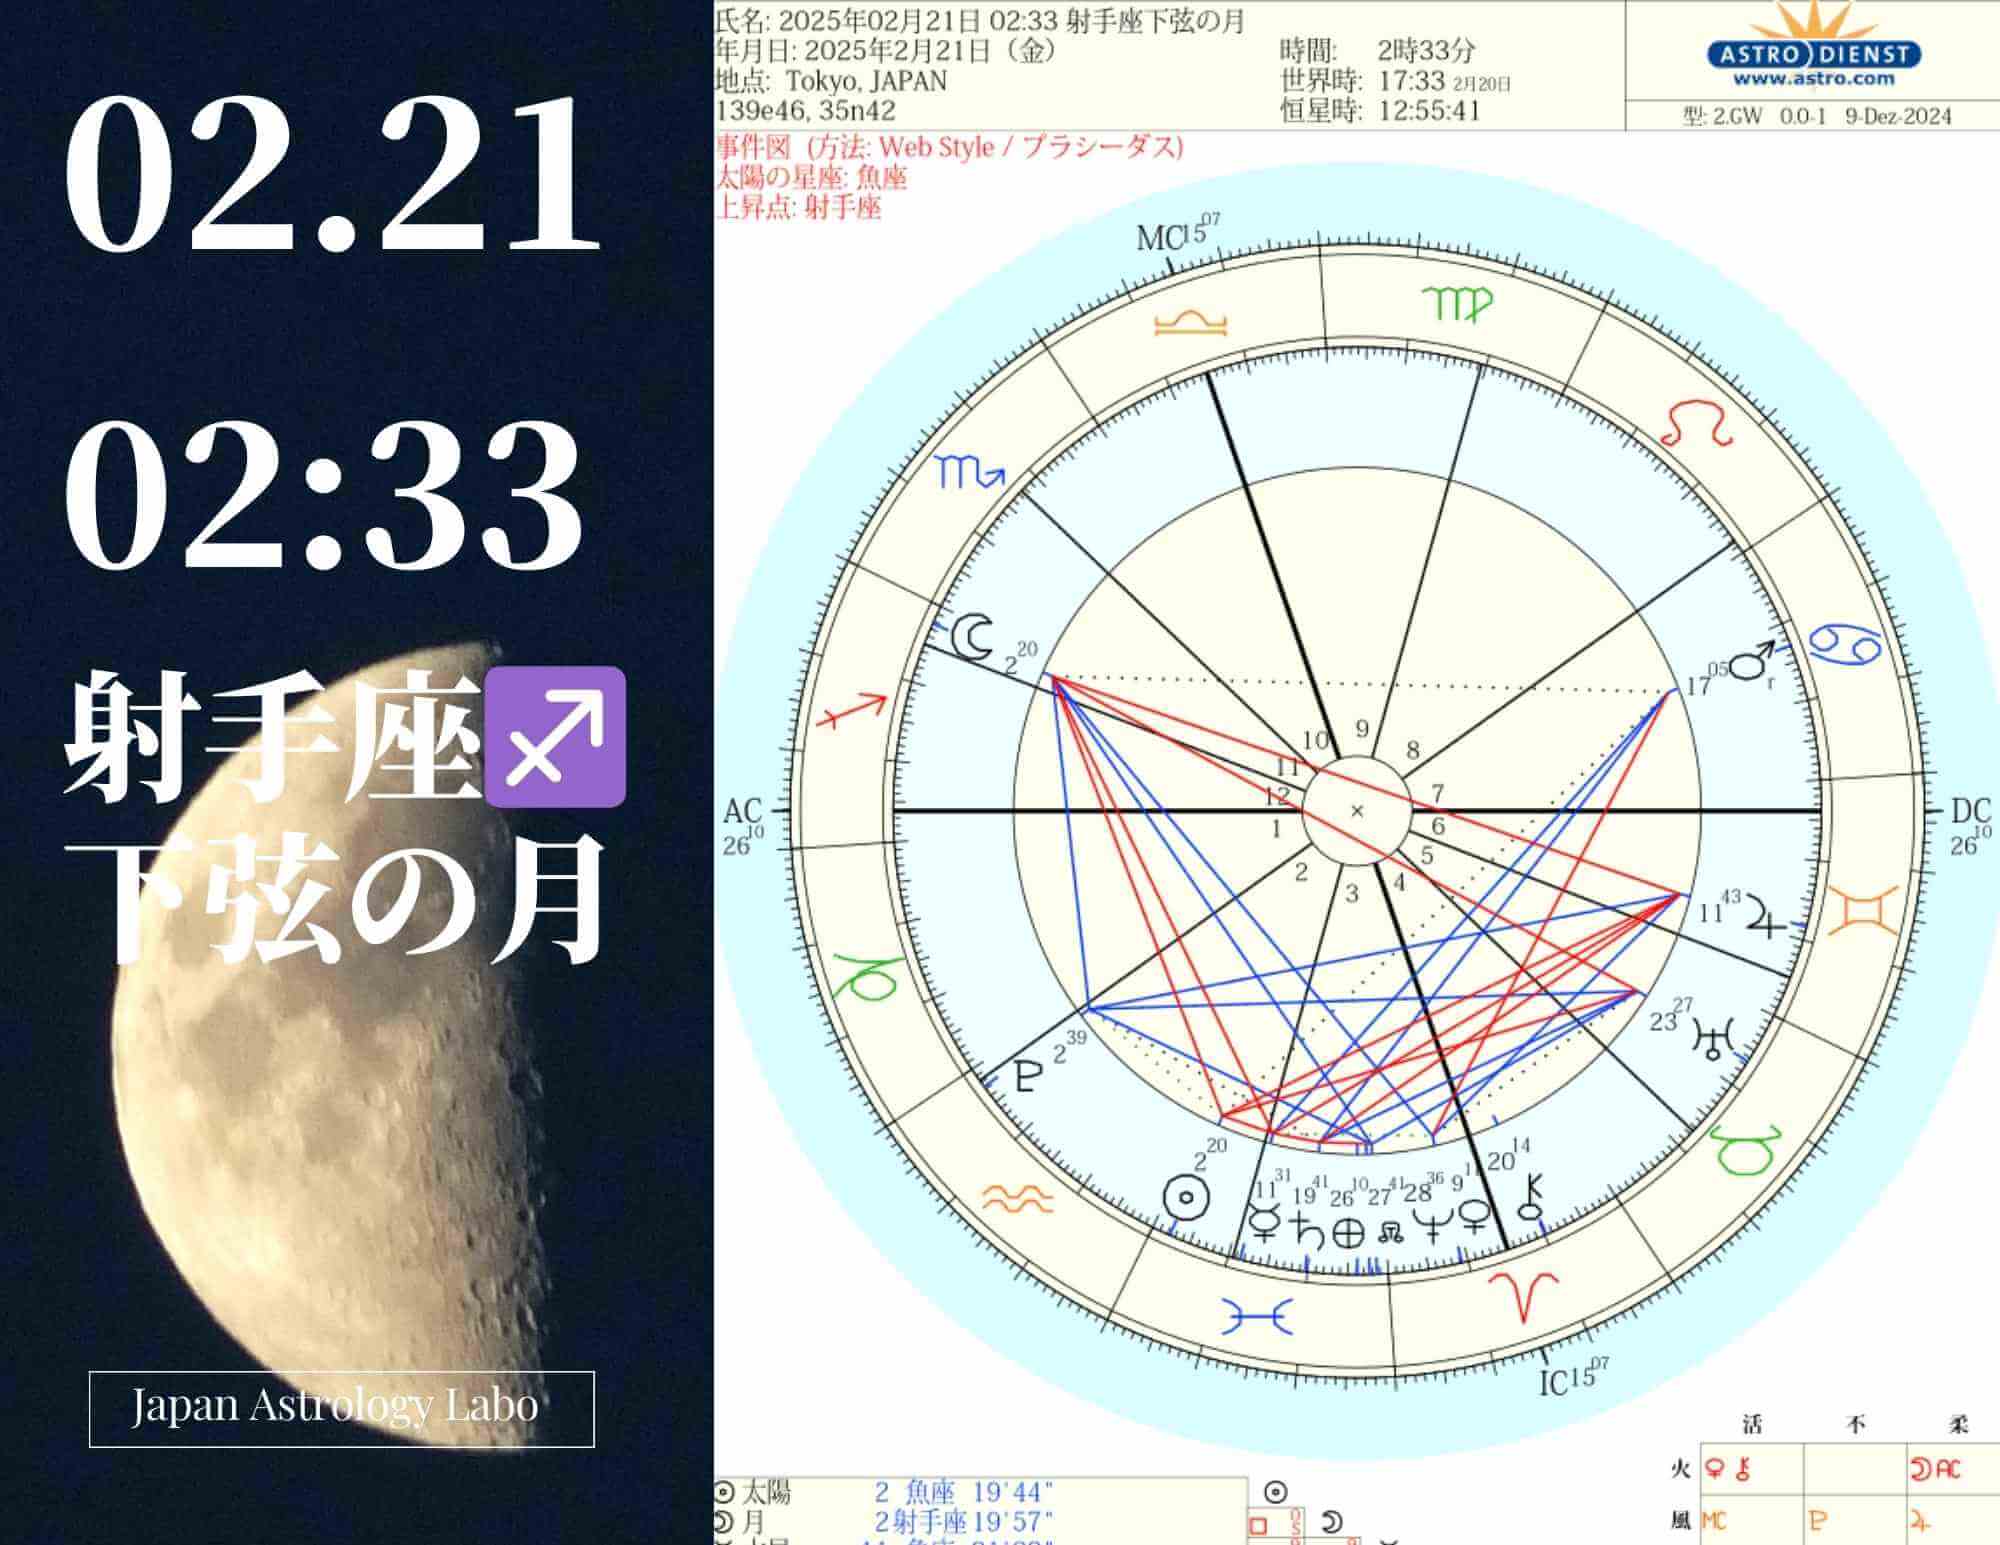Click the purple Sagittarius emoji beside 射手座
Screen dimensions: 2000x1545
tap(555, 737)
